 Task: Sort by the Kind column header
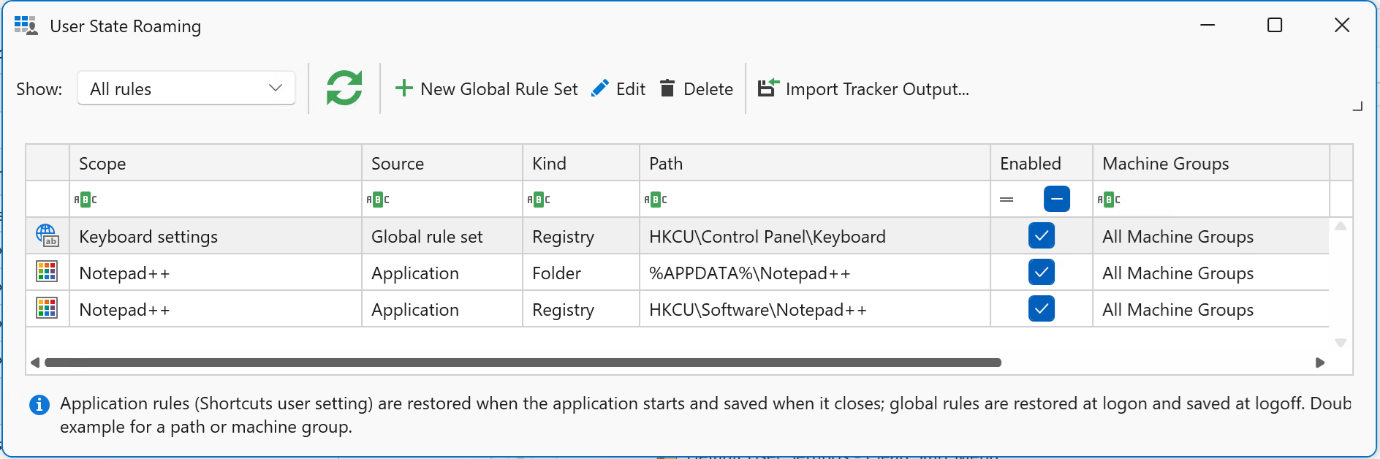pyautogui.click(x=581, y=163)
